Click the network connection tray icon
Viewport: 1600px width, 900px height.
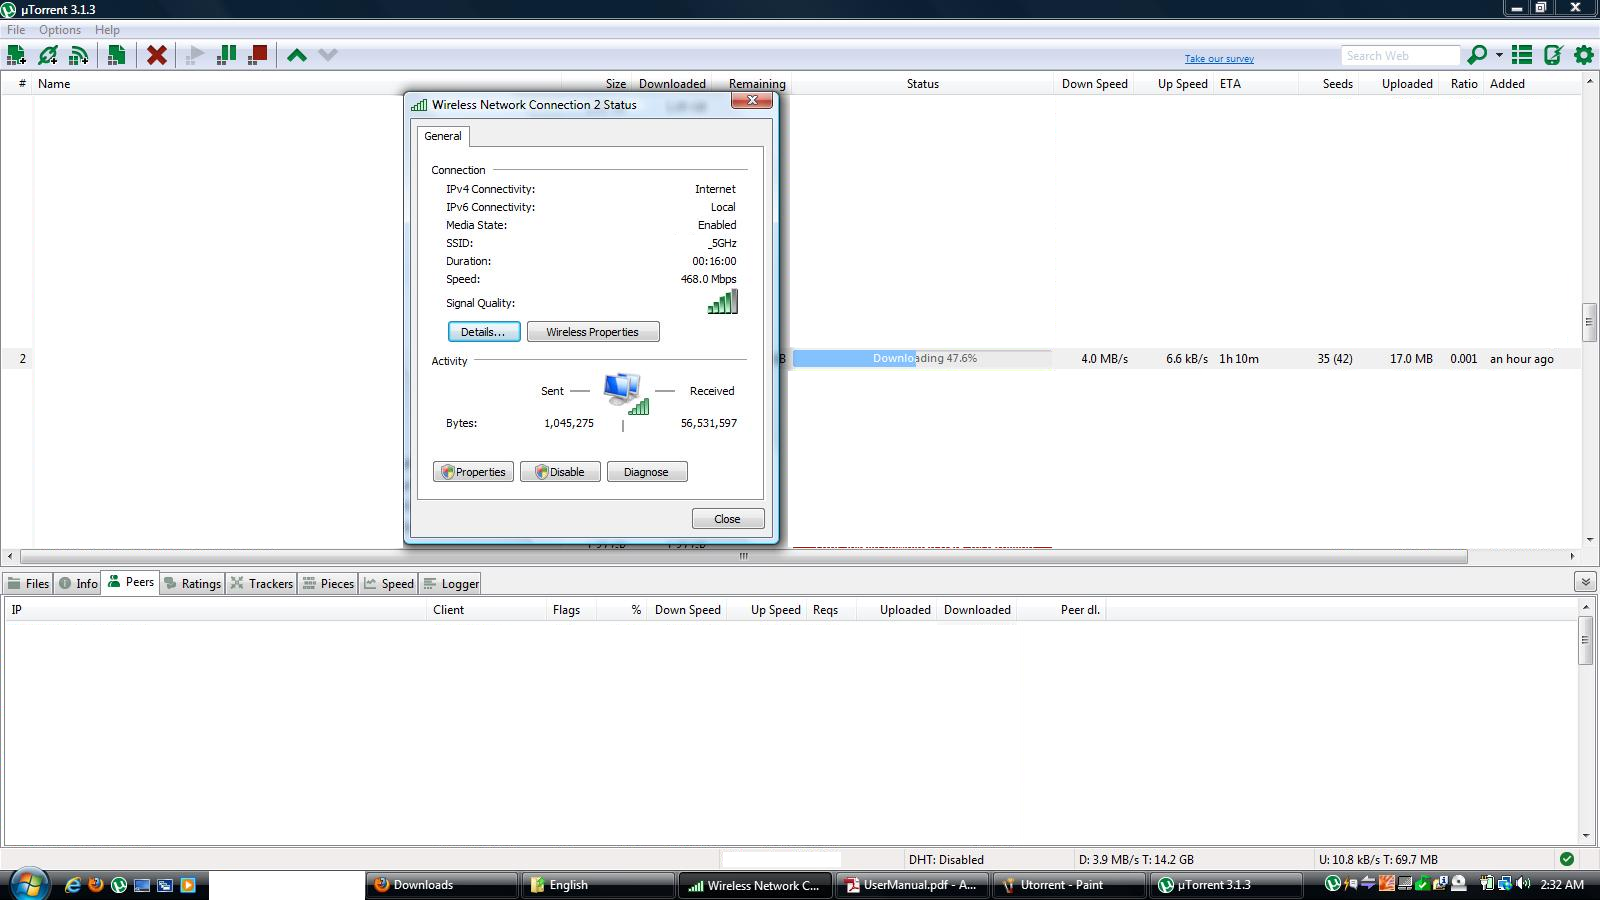1505,884
